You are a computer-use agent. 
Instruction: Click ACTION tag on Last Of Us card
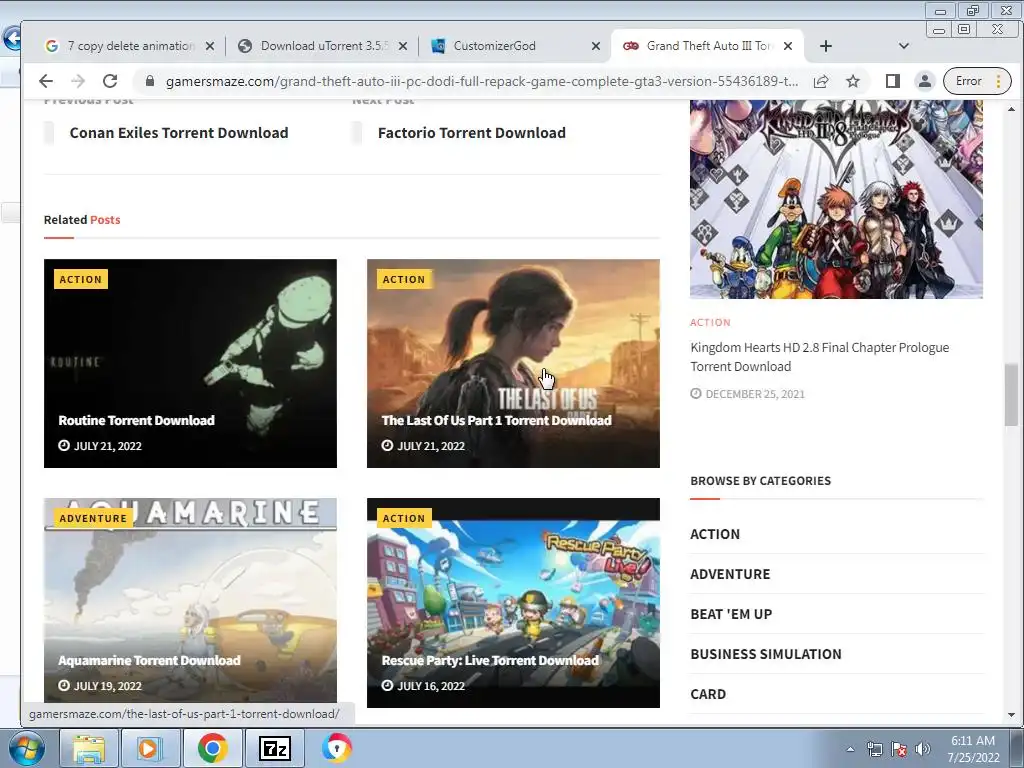(404, 279)
